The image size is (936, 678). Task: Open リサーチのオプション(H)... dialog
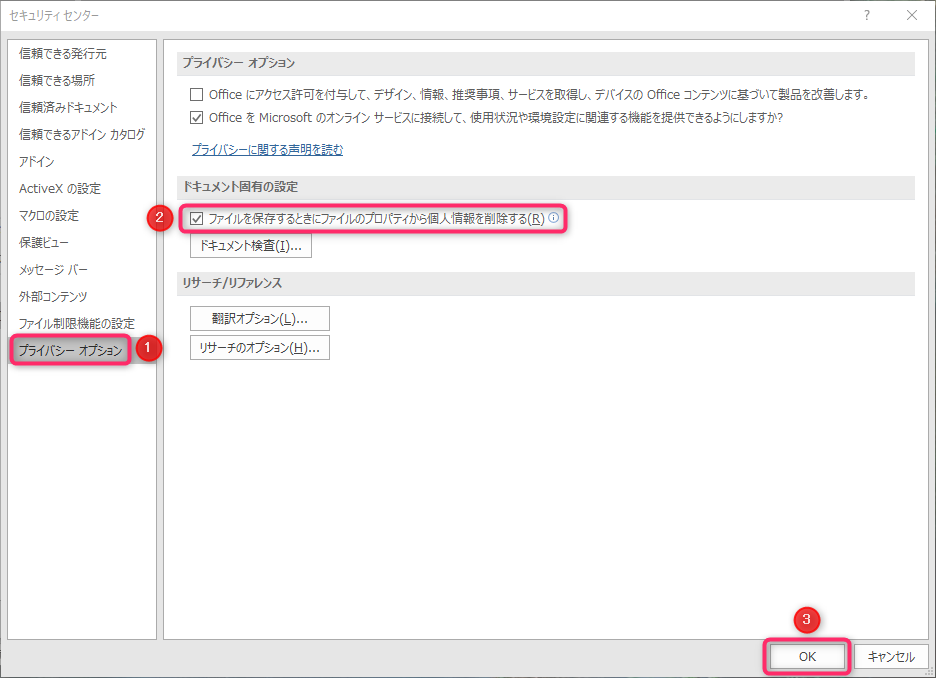pyautogui.click(x=260, y=348)
